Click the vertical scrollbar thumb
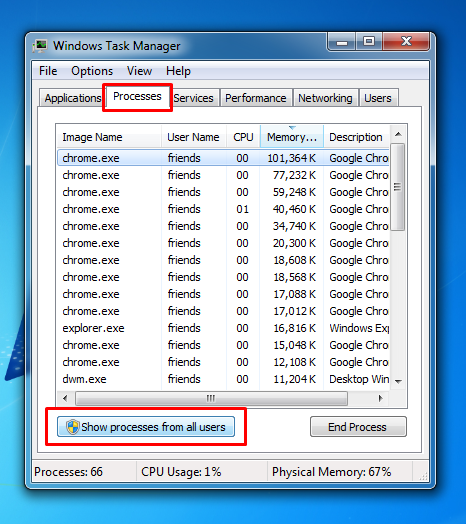The width and height of the screenshot is (466, 524). coord(397,187)
